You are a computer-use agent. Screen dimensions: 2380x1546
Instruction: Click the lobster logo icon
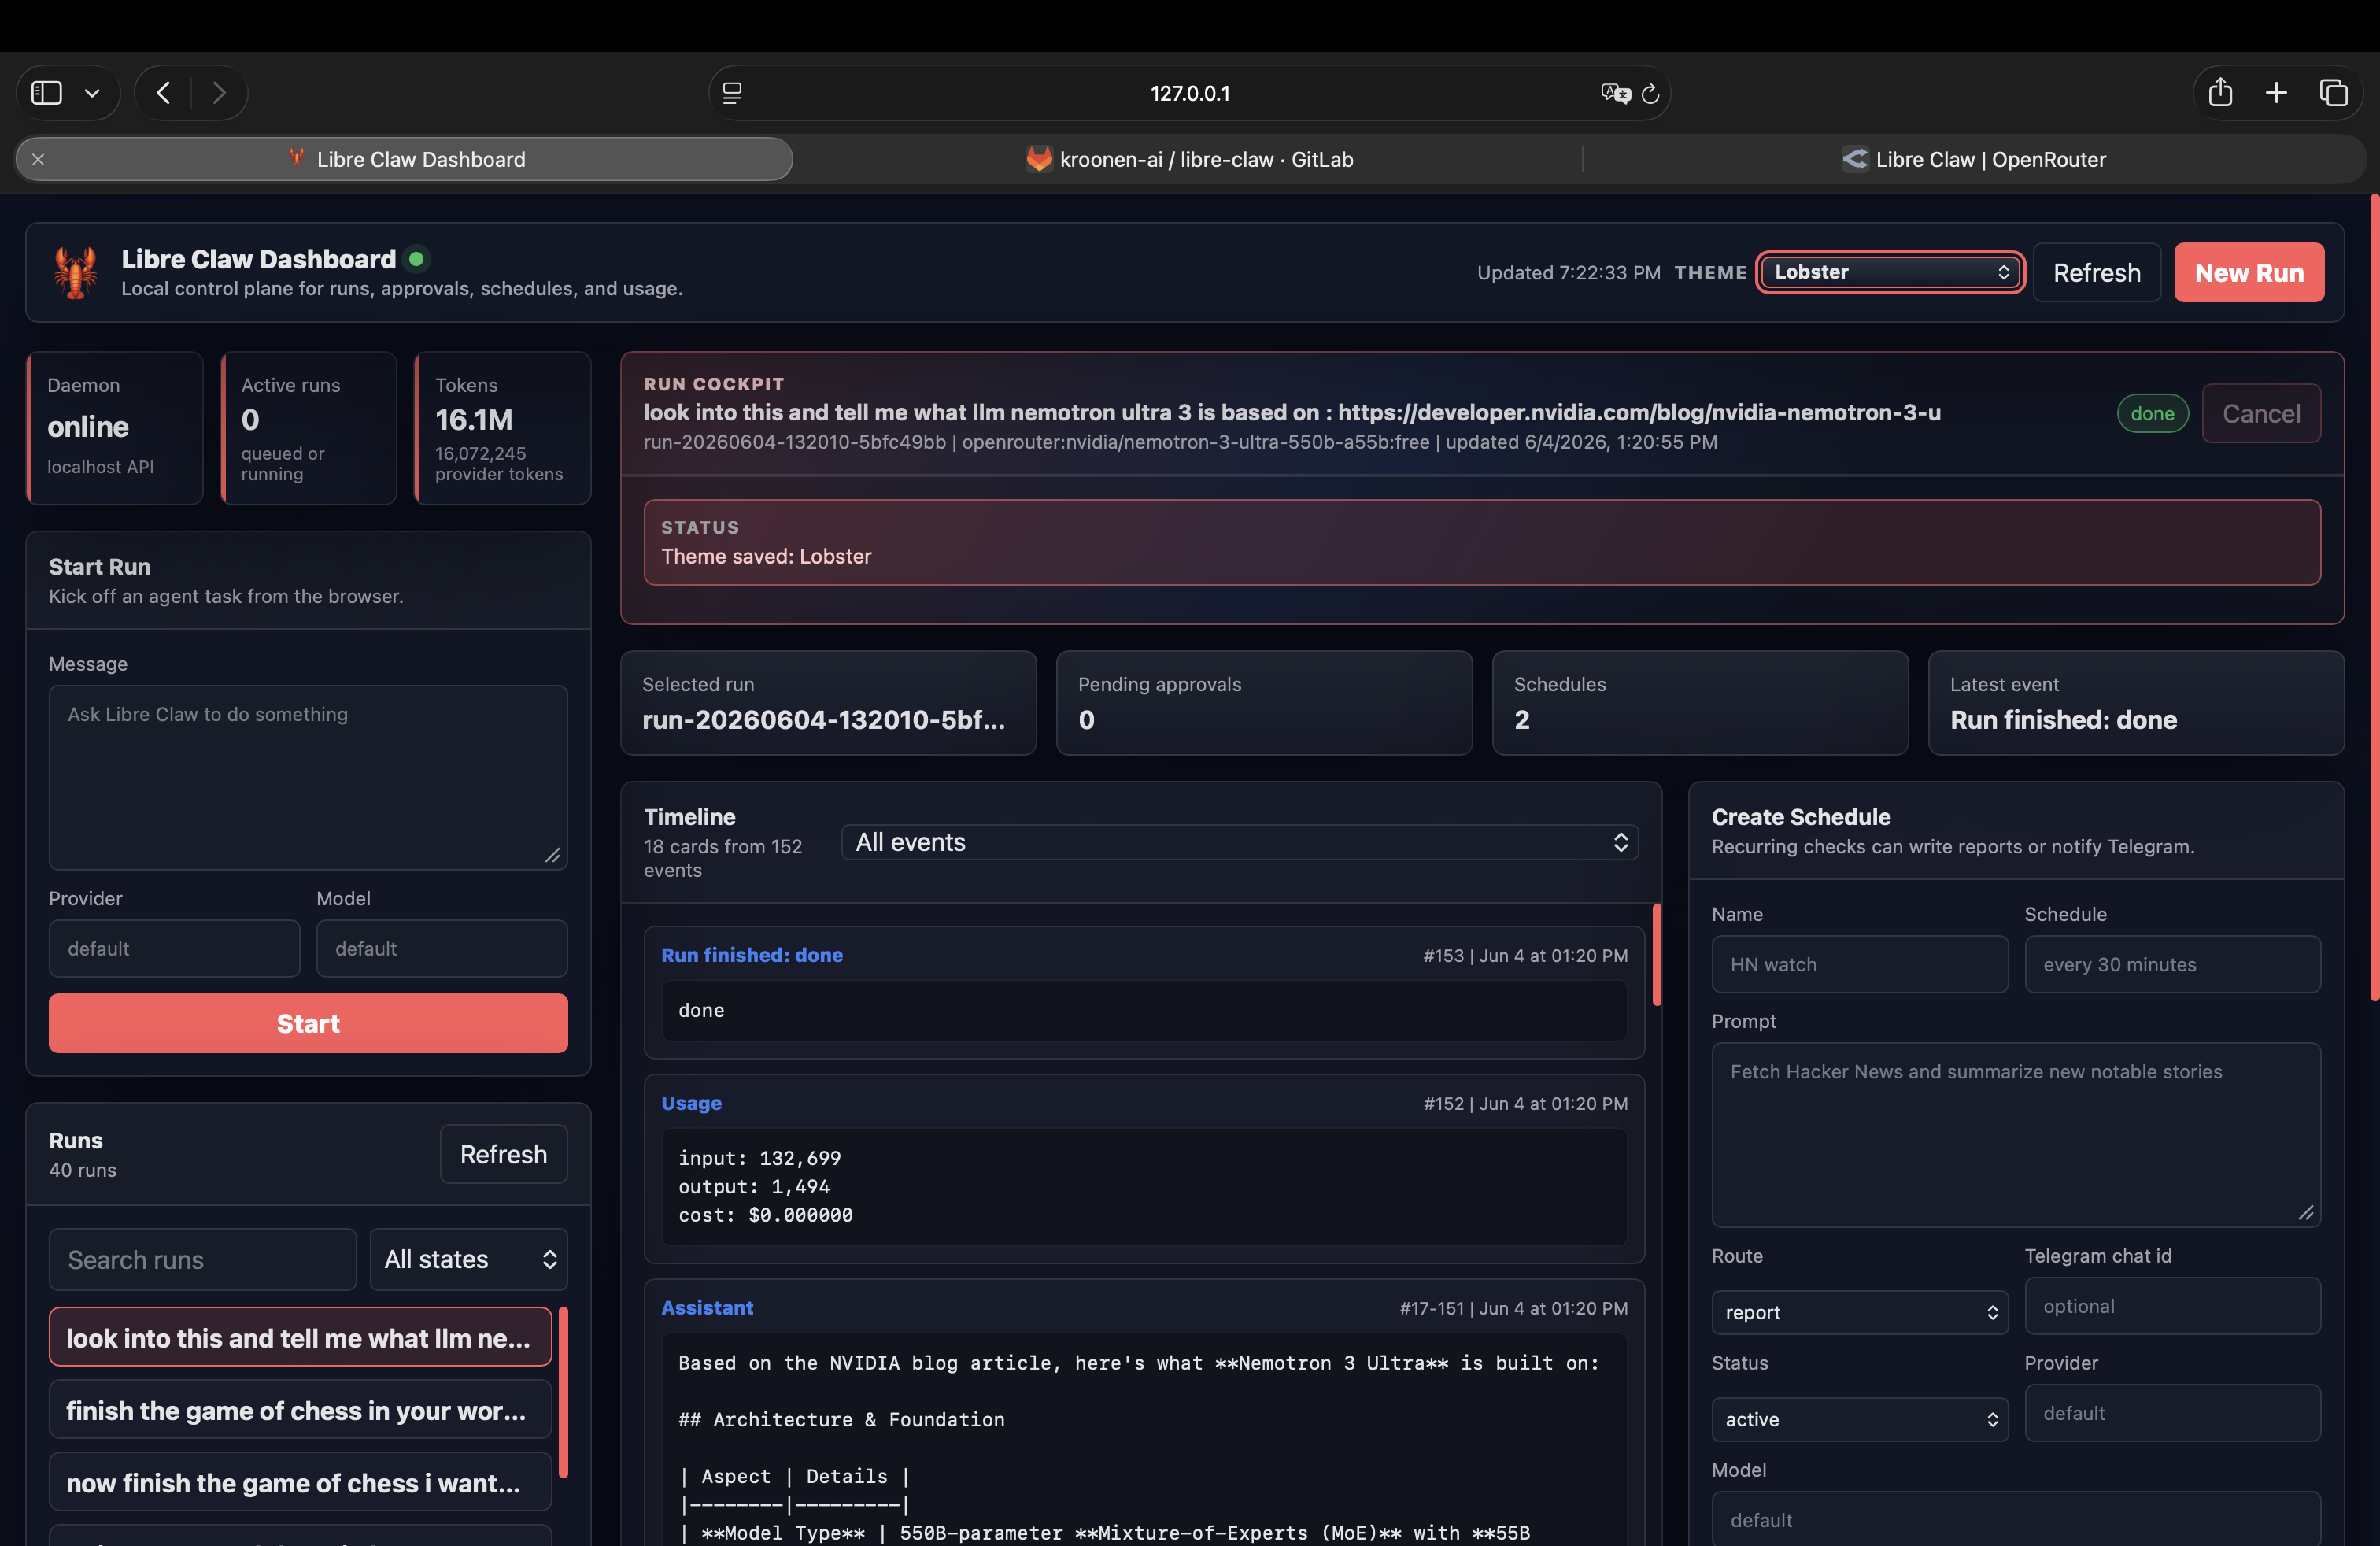tap(76, 272)
